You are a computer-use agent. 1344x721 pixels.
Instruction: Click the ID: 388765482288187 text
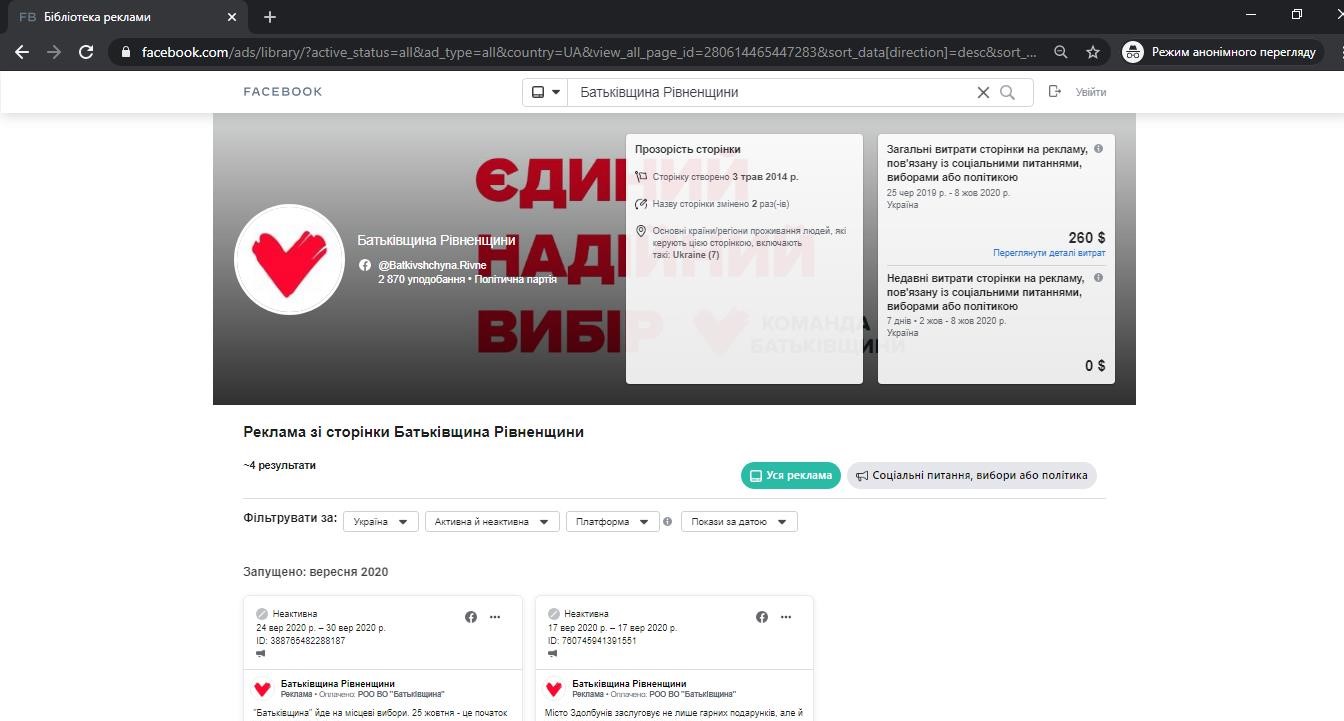pos(301,641)
